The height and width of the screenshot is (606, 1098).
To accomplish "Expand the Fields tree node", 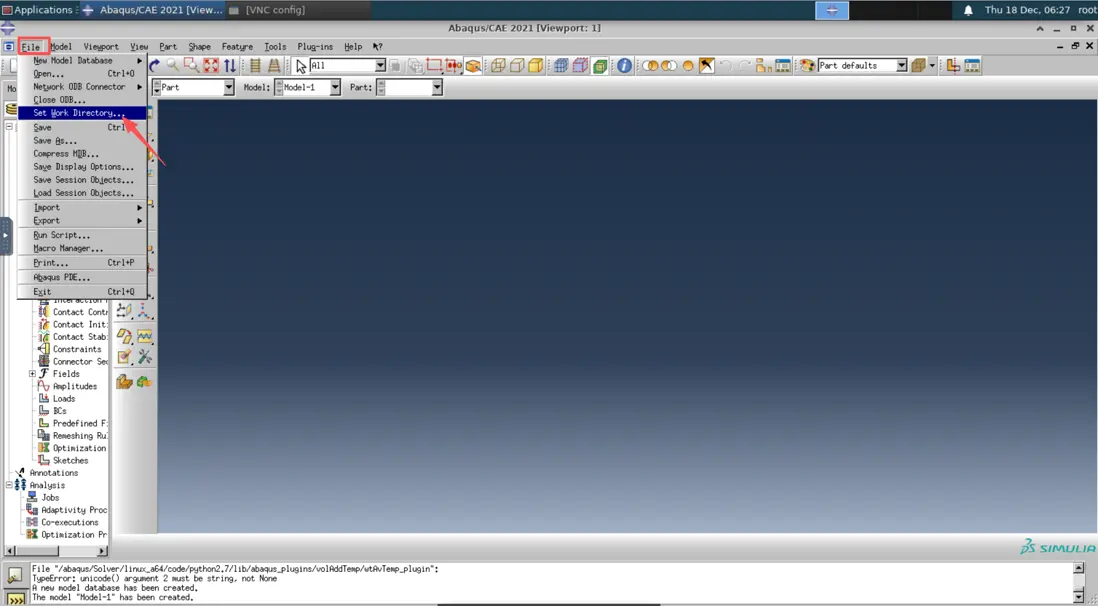I will click(32, 374).
